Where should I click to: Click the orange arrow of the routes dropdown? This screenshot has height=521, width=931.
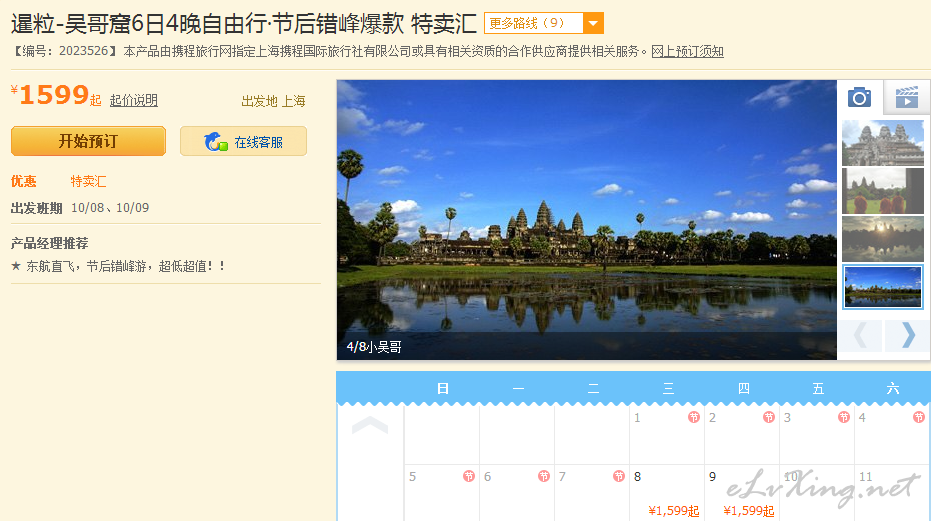[x=593, y=23]
